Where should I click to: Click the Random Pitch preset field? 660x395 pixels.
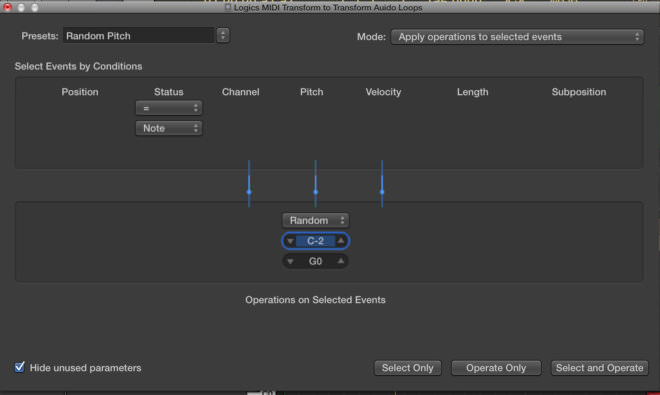tap(138, 36)
